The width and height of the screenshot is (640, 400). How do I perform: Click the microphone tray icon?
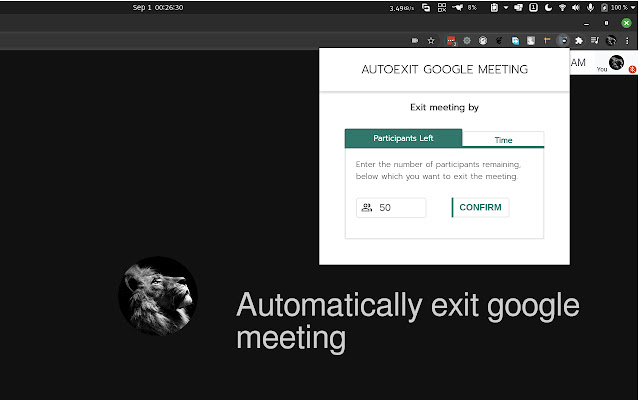[x=590, y=7]
